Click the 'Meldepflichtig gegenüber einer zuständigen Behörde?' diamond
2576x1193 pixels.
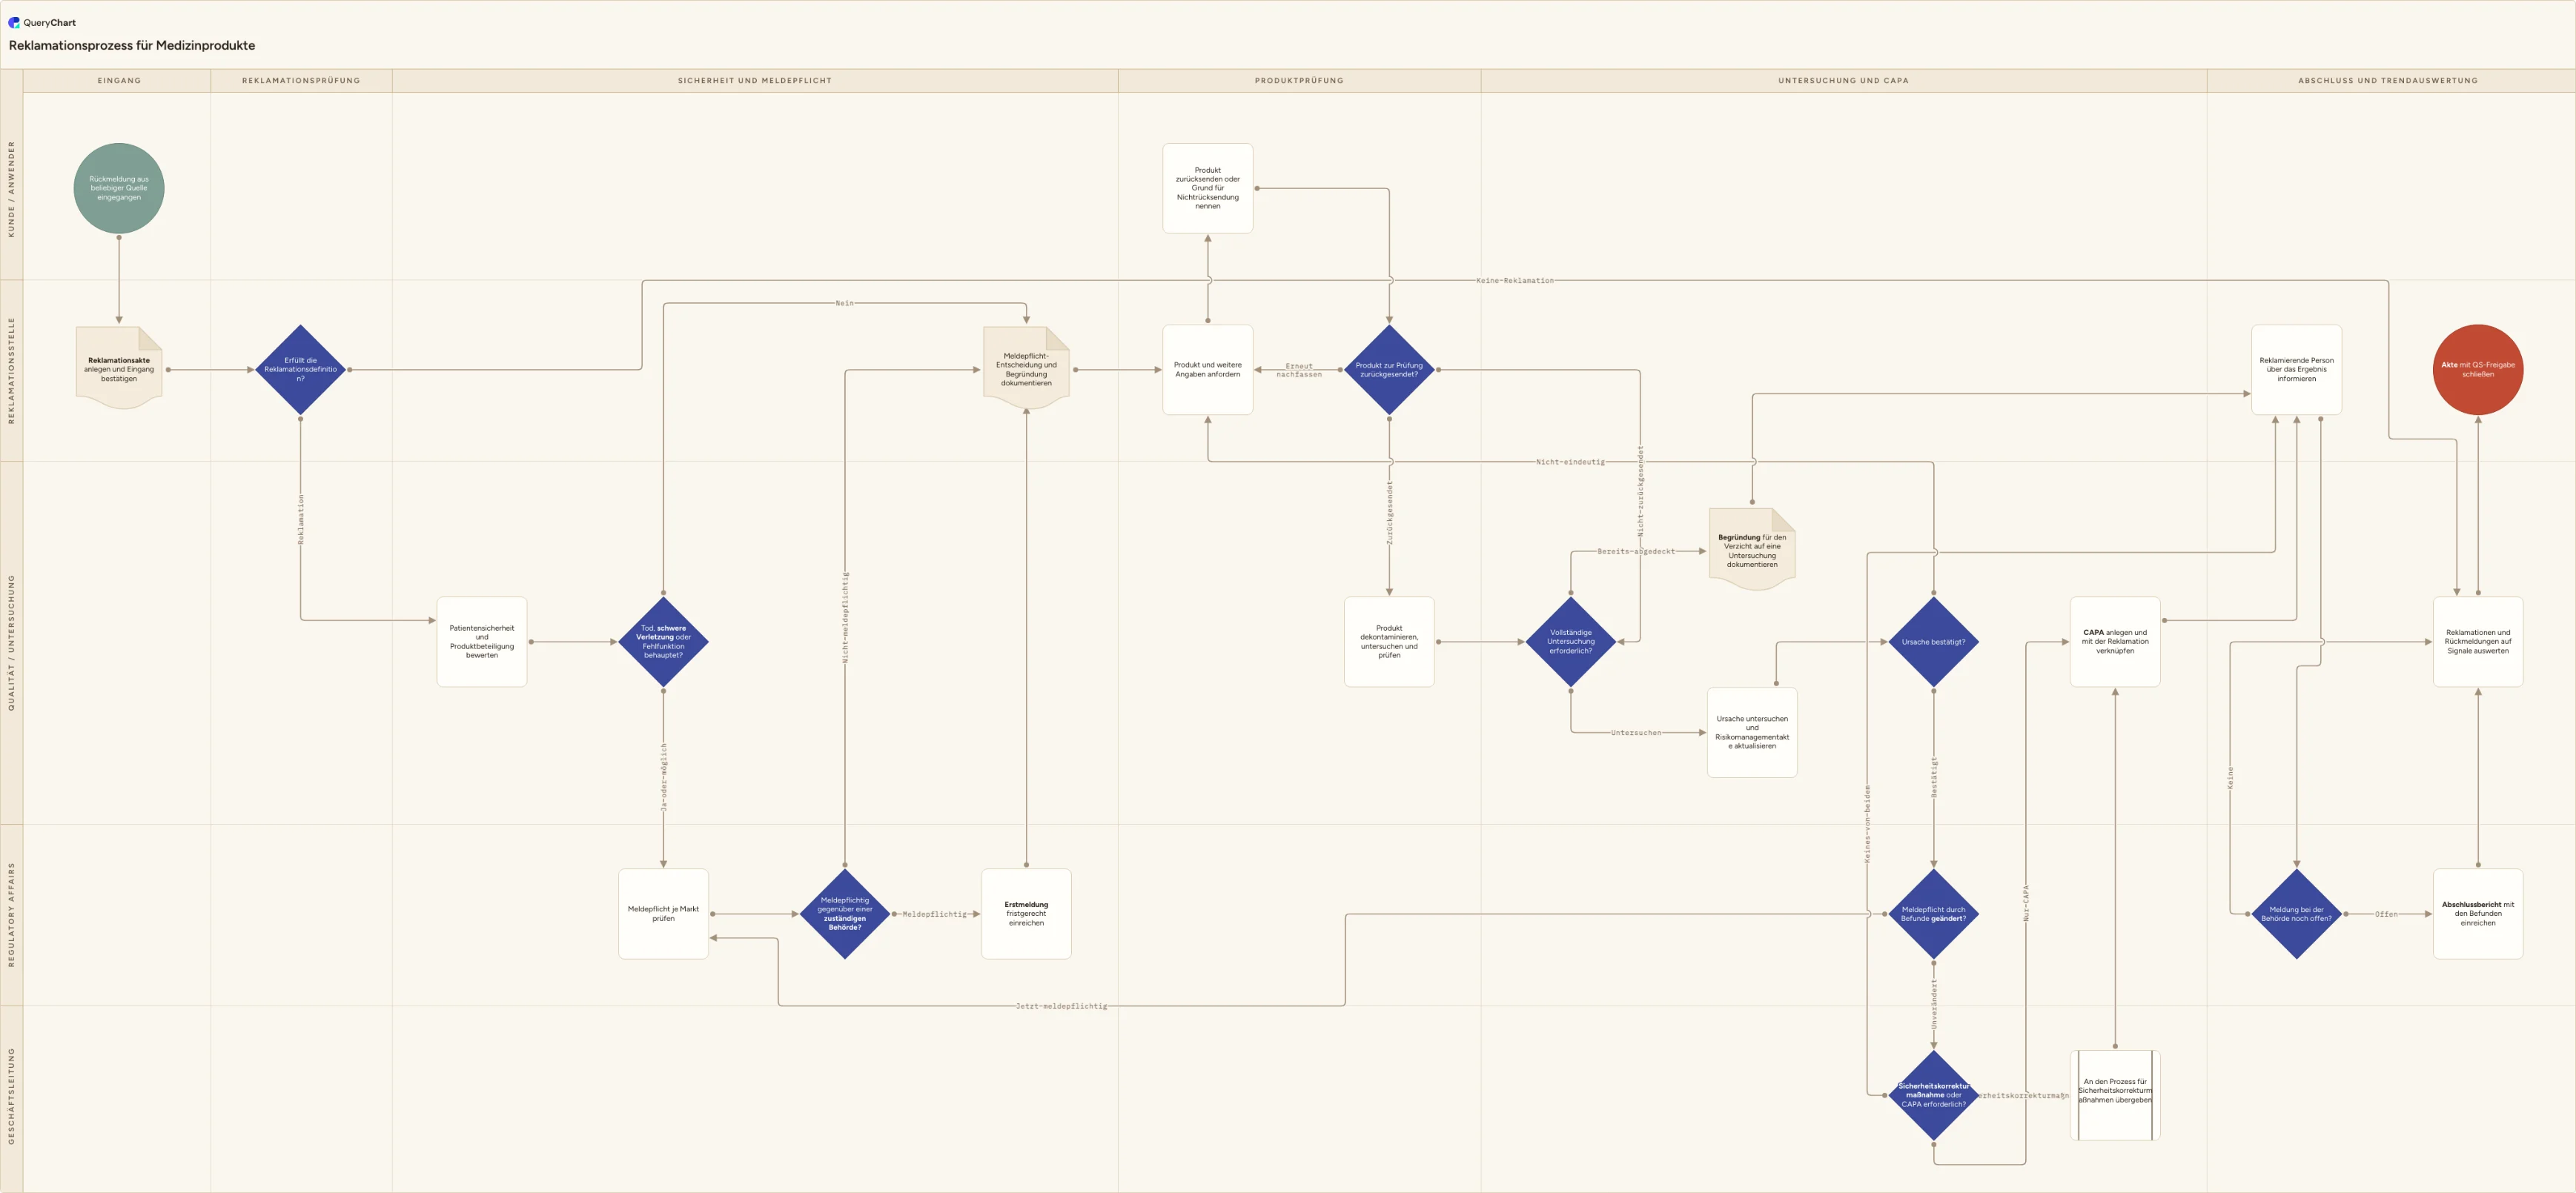pyautogui.click(x=845, y=914)
